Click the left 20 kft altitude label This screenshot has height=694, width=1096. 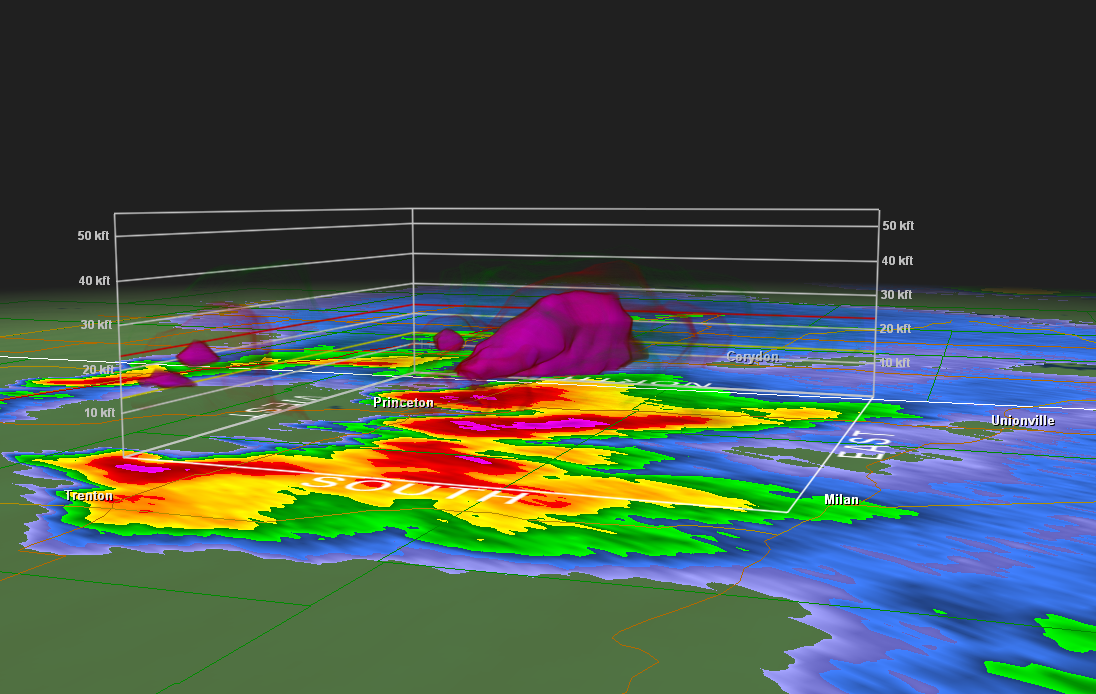98,370
